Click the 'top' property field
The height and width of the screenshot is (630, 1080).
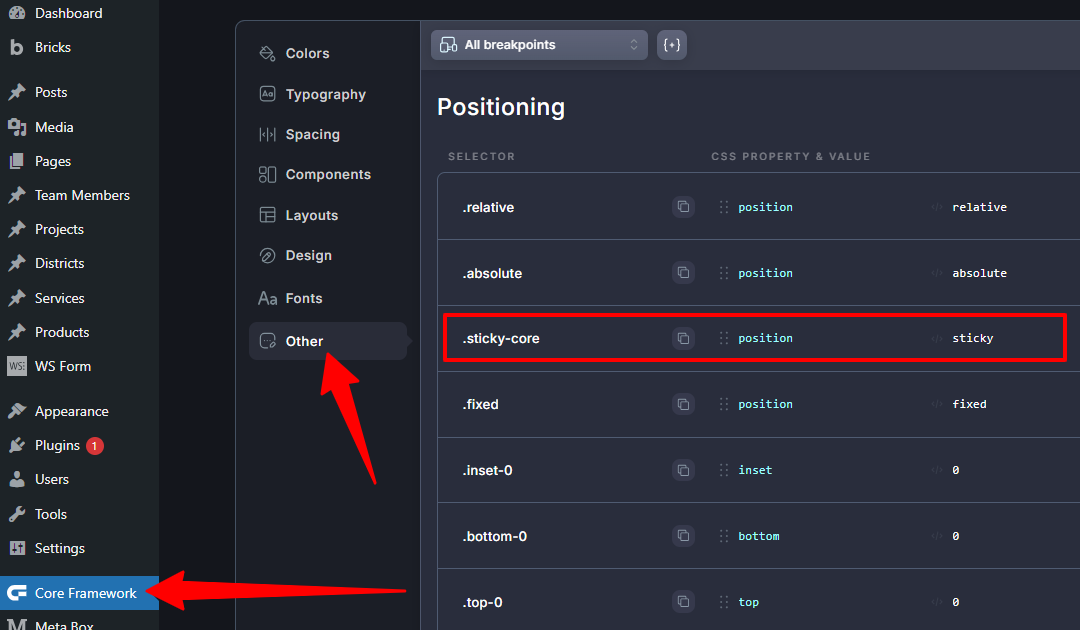[x=749, y=602]
